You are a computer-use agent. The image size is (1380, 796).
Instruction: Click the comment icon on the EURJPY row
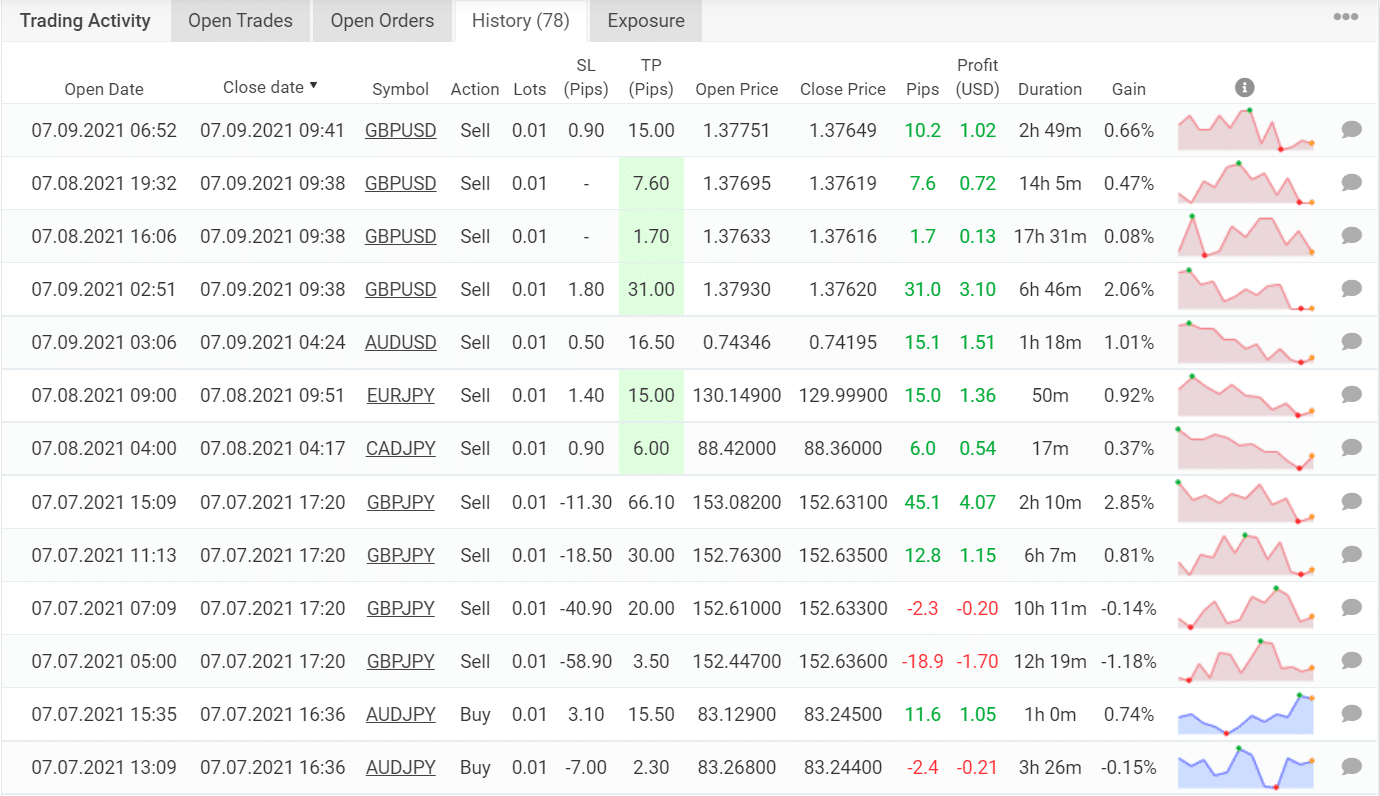1351,394
